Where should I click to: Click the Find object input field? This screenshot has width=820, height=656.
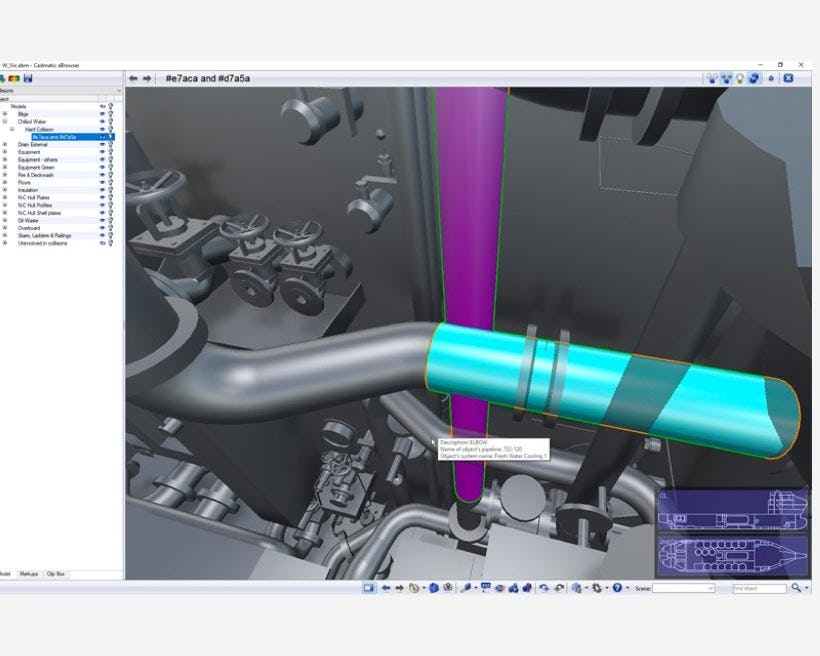[759, 588]
